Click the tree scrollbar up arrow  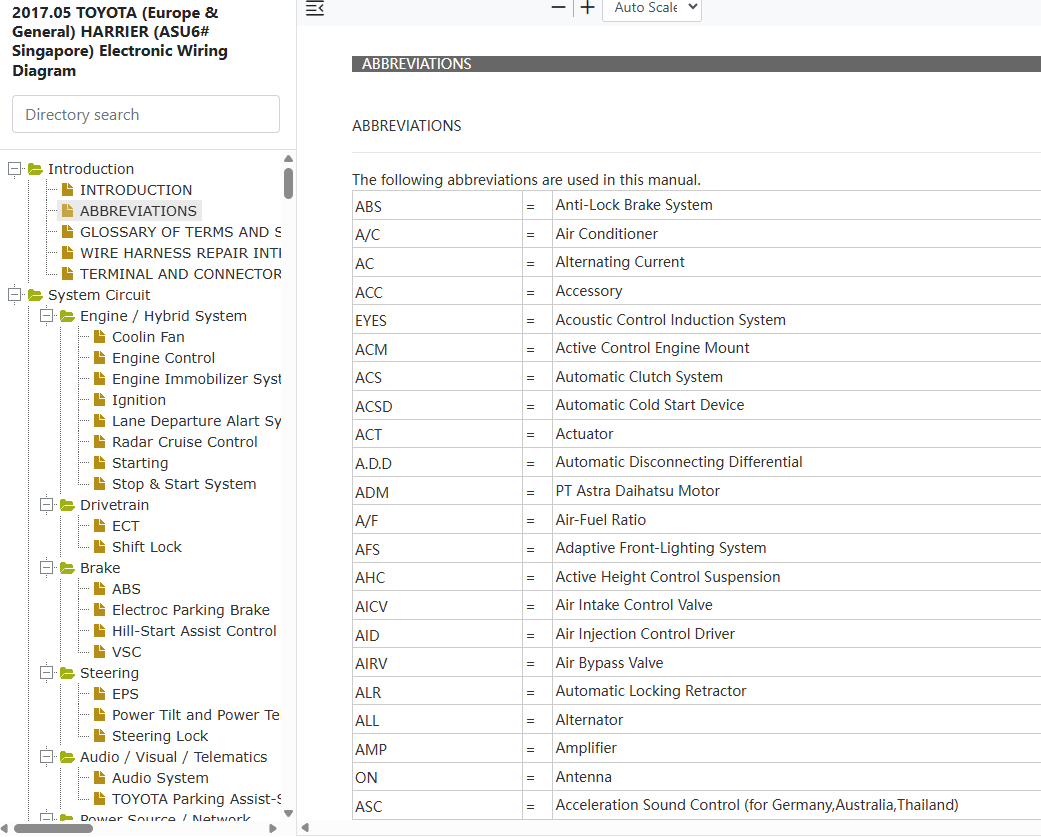[288, 159]
